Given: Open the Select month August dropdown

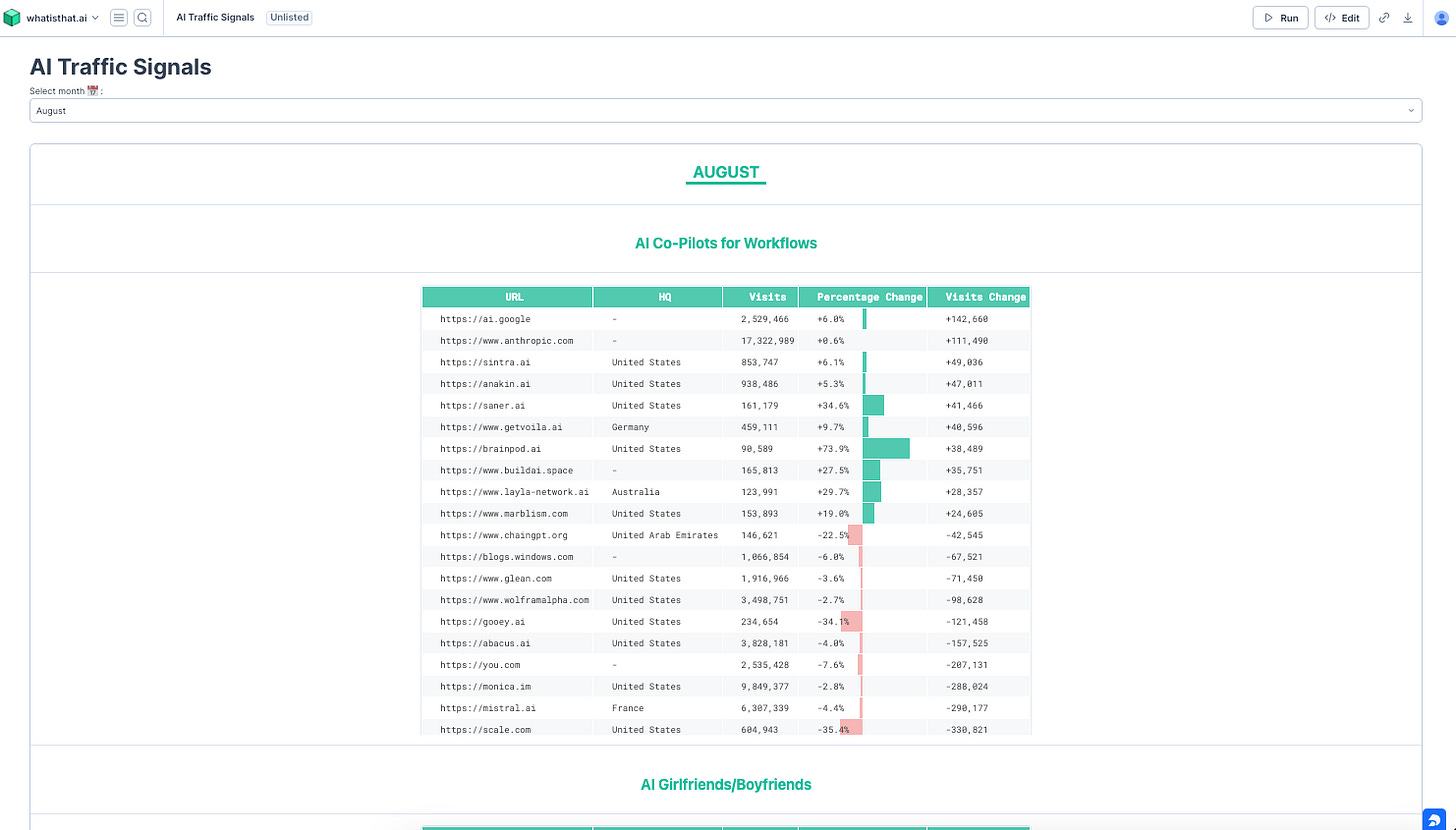Looking at the screenshot, I should [726, 111].
